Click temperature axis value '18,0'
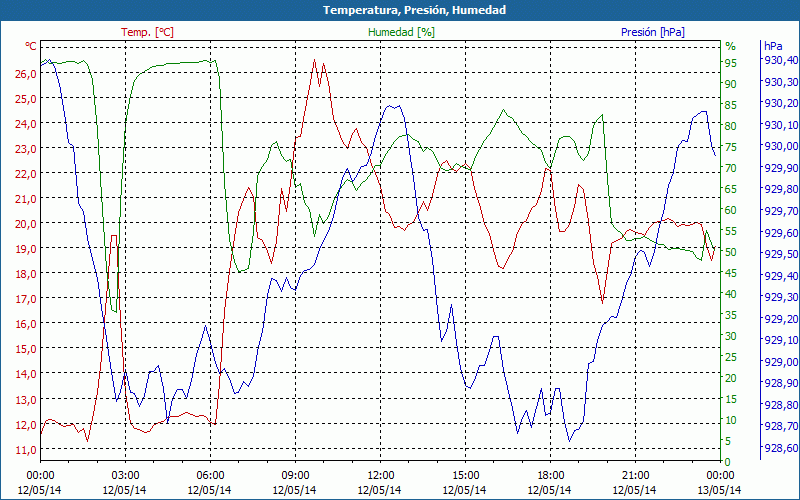The image size is (800, 500). [x=26, y=273]
